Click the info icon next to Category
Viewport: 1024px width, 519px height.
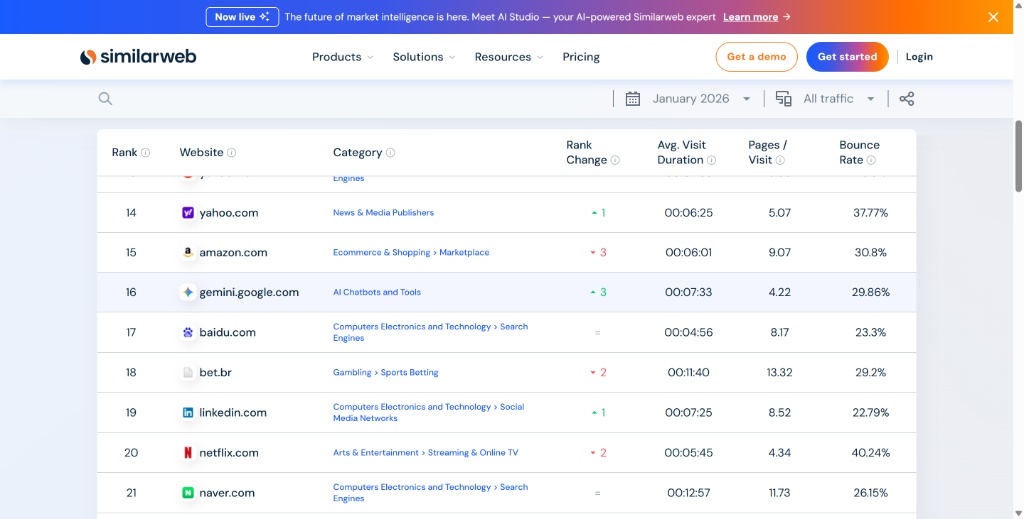pos(390,152)
